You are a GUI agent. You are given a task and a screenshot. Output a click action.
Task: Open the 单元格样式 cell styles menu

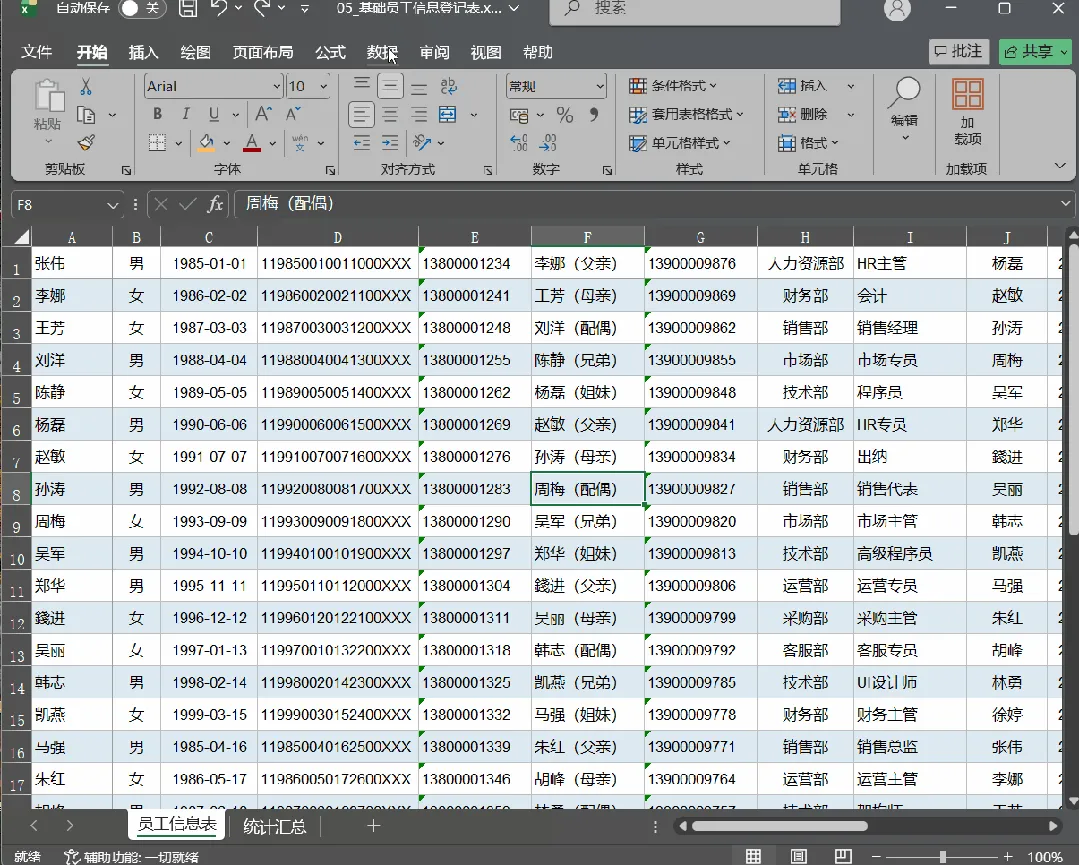click(x=680, y=143)
